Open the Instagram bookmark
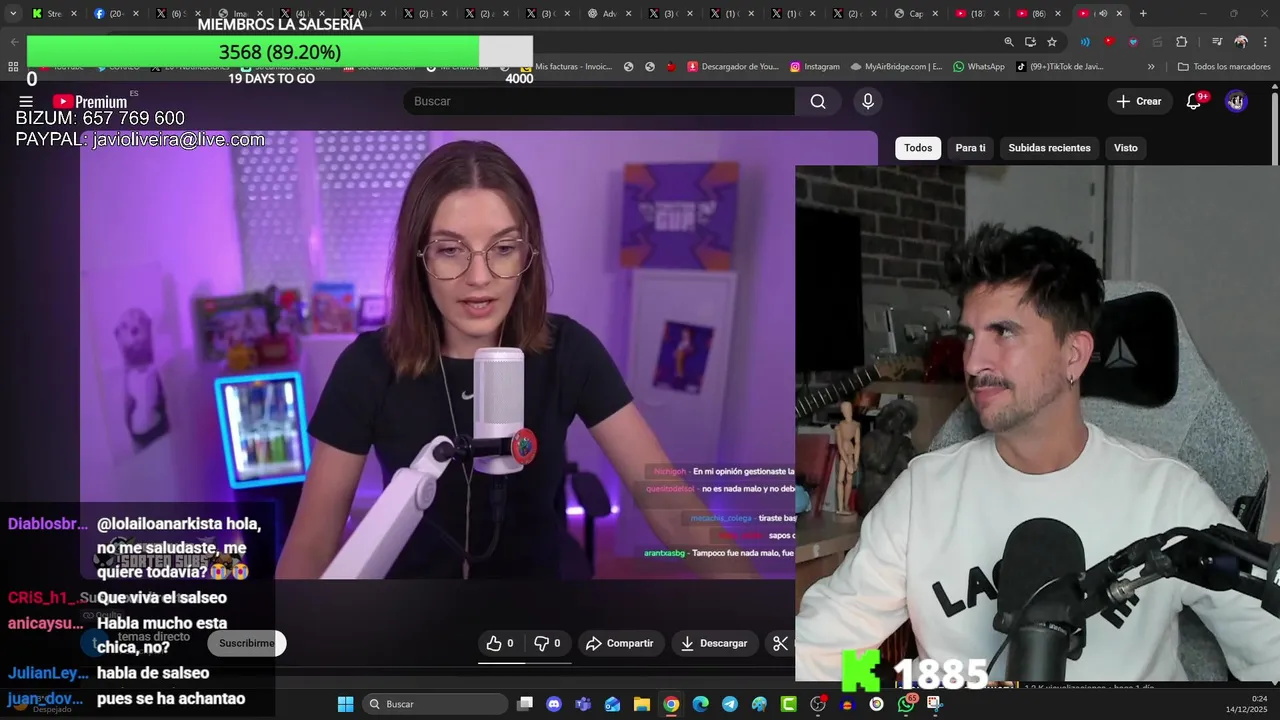The width and height of the screenshot is (1280, 720). [815, 67]
